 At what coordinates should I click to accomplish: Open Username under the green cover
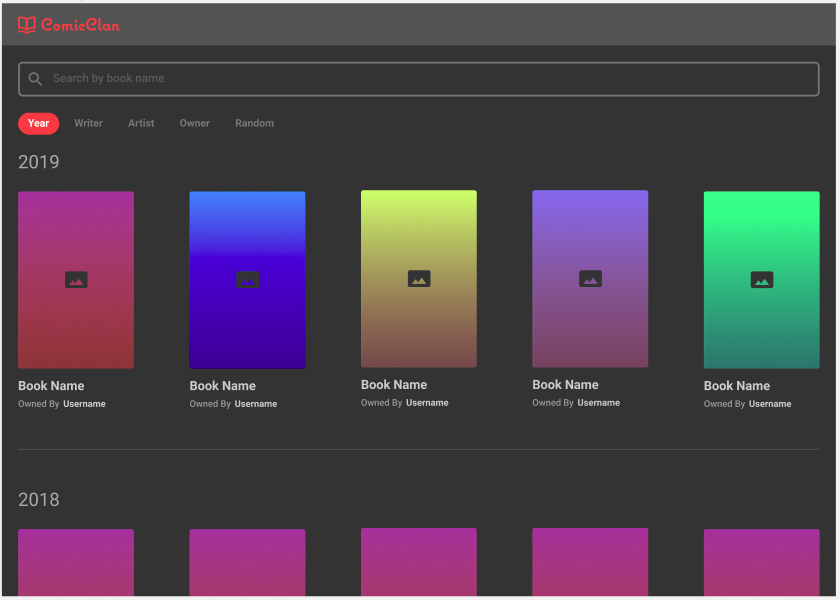pos(770,404)
